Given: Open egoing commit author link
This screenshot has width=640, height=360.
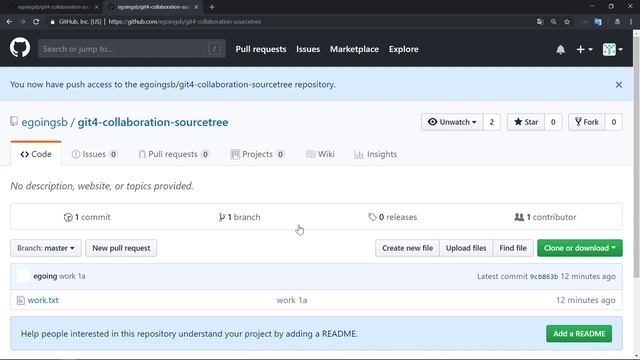Looking at the screenshot, I should click(45, 276).
